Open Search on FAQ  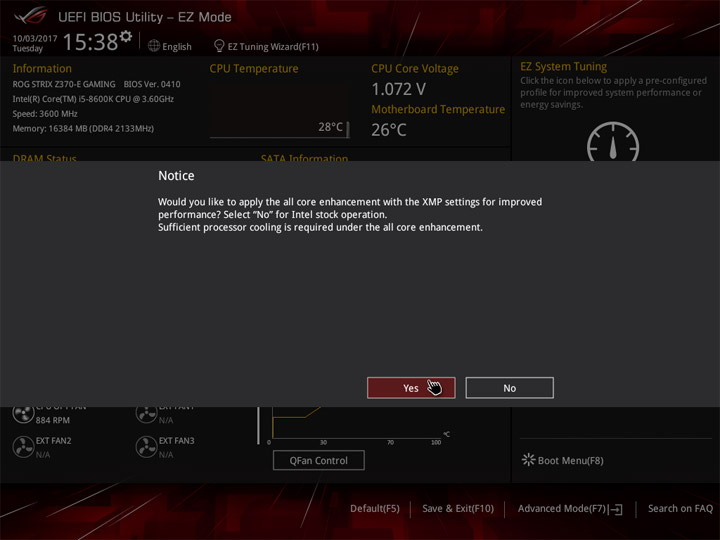tap(680, 508)
